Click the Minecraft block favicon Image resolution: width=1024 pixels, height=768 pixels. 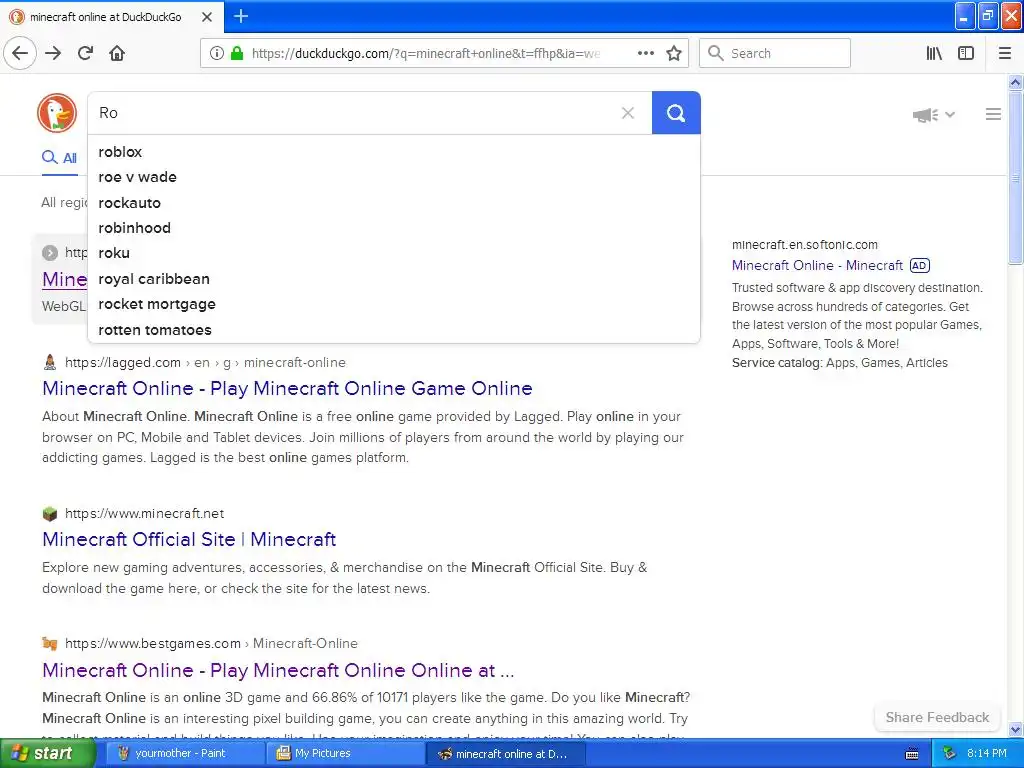[50, 513]
